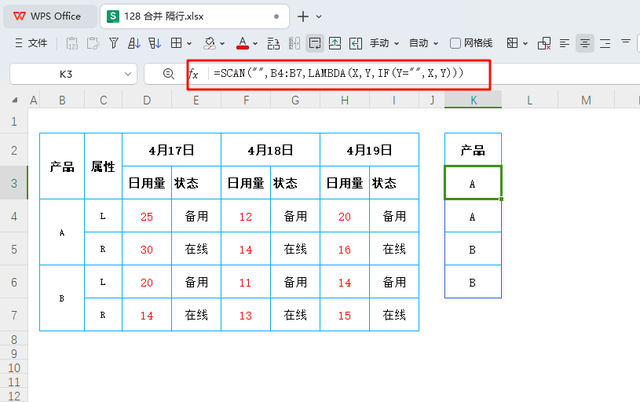Image resolution: width=640 pixels, height=402 pixels.
Task: Click the cell with value 11
Action: tap(246, 282)
